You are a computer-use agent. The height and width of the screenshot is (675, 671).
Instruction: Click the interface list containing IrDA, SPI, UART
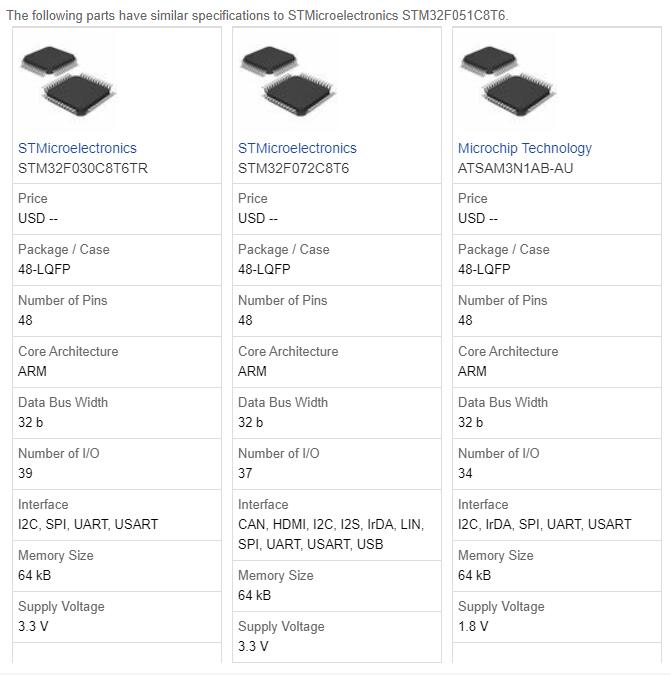tap(544, 524)
